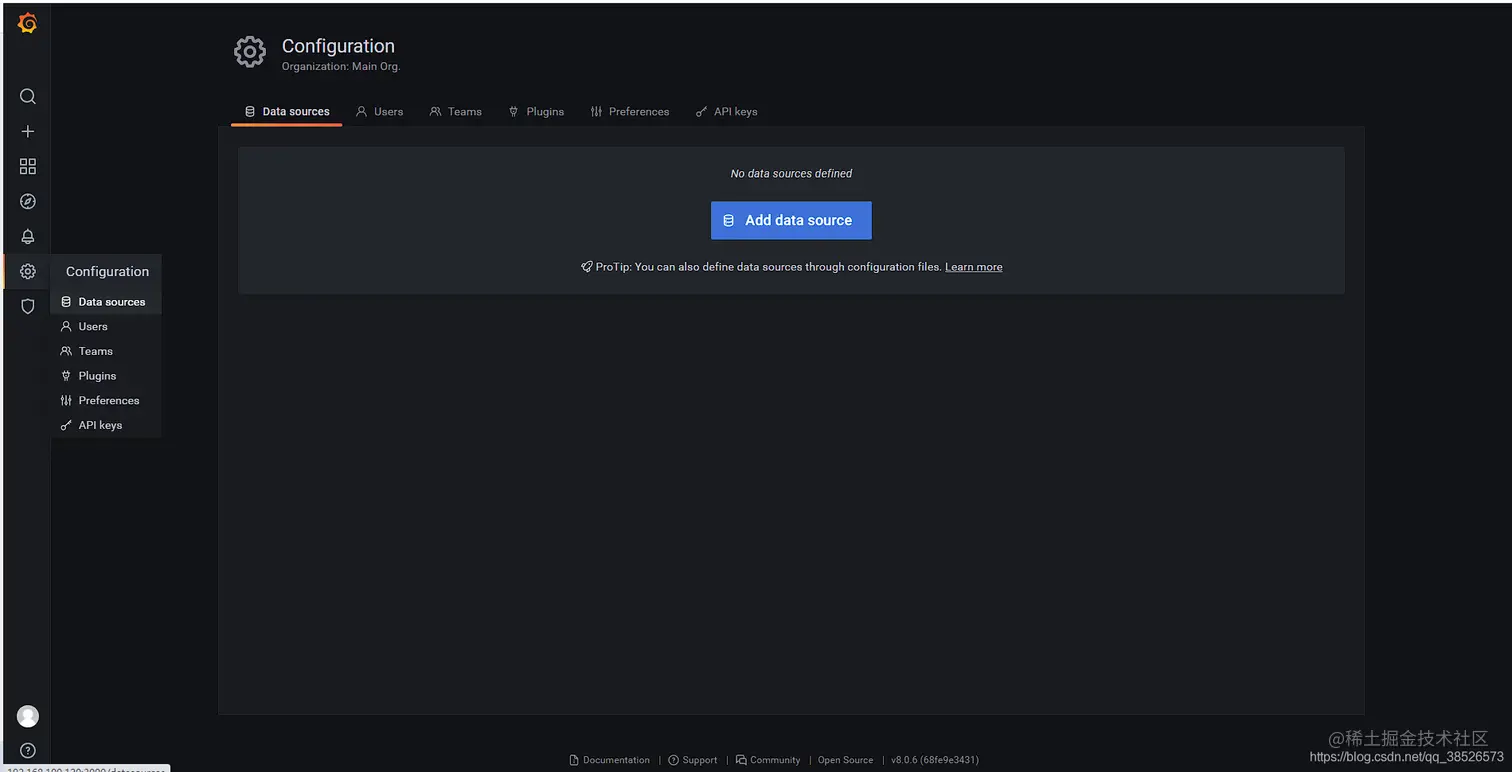1512x772 pixels.
Task: Open the user avatar at sidebar bottom
Action: click(x=28, y=716)
